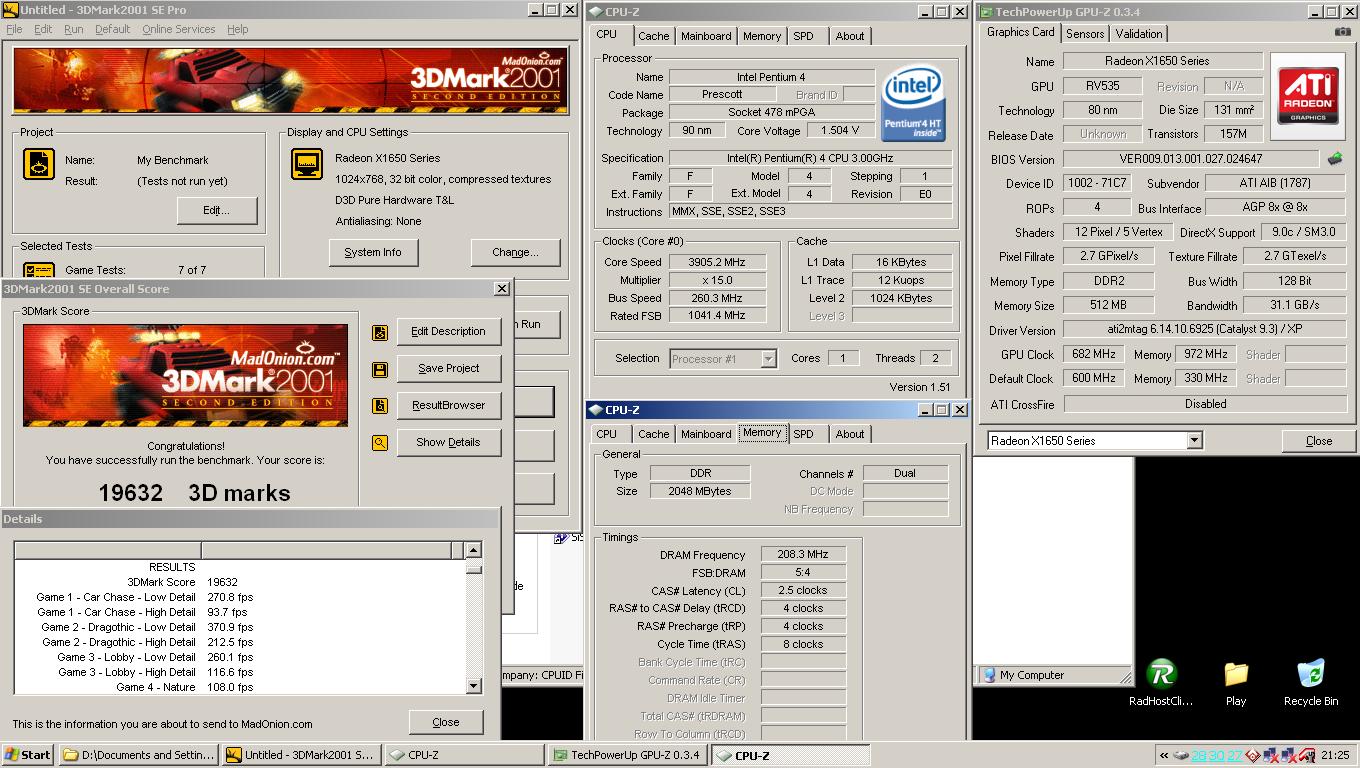Click the ATI Radeon logo in GPU-Z

pyautogui.click(x=1308, y=97)
